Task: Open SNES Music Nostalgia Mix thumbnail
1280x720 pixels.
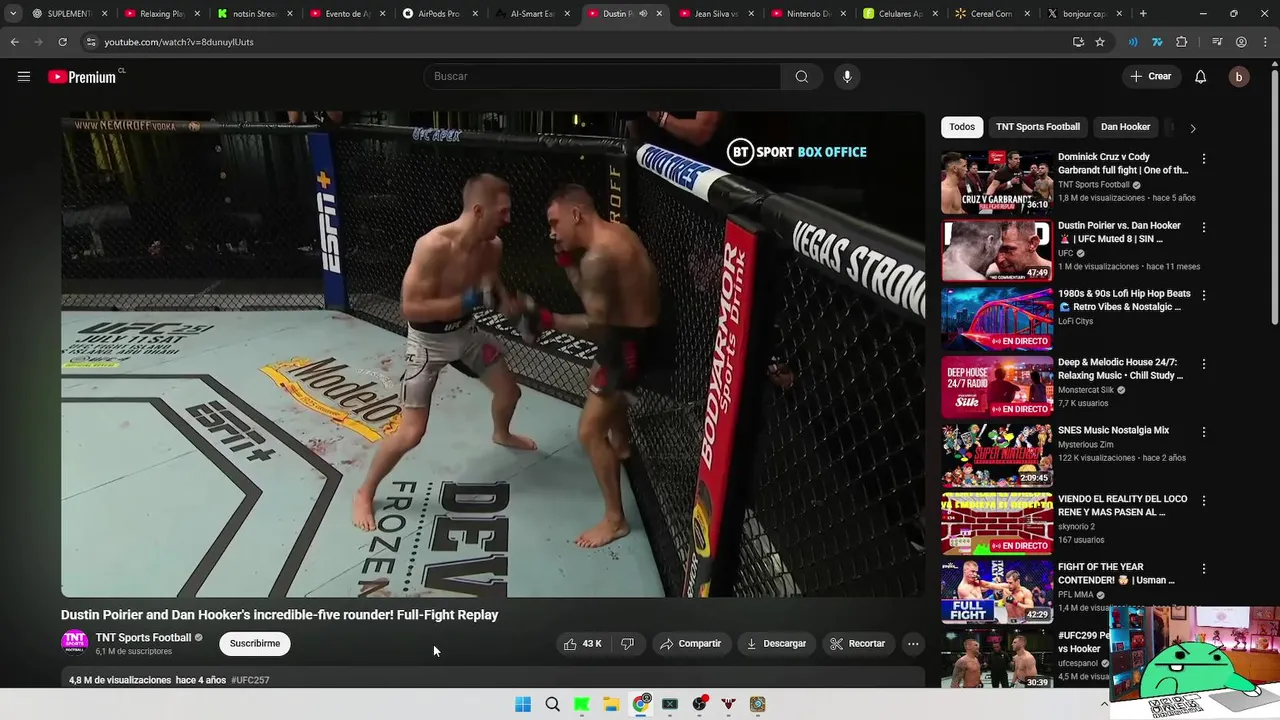Action: click(x=997, y=456)
